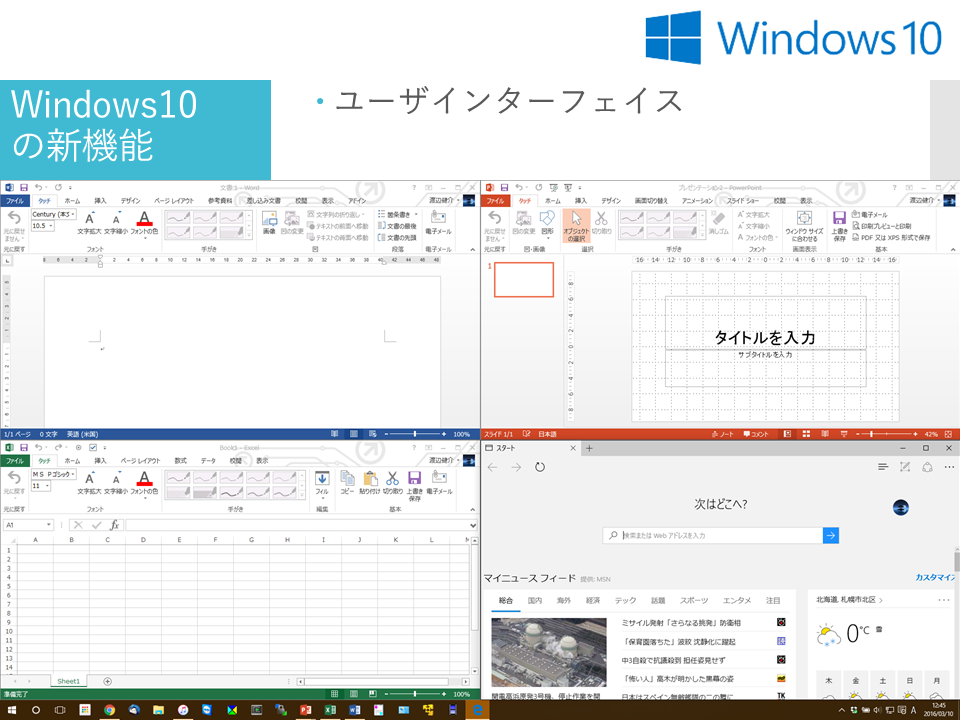Click the fx insert function icon in Excel

point(114,525)
